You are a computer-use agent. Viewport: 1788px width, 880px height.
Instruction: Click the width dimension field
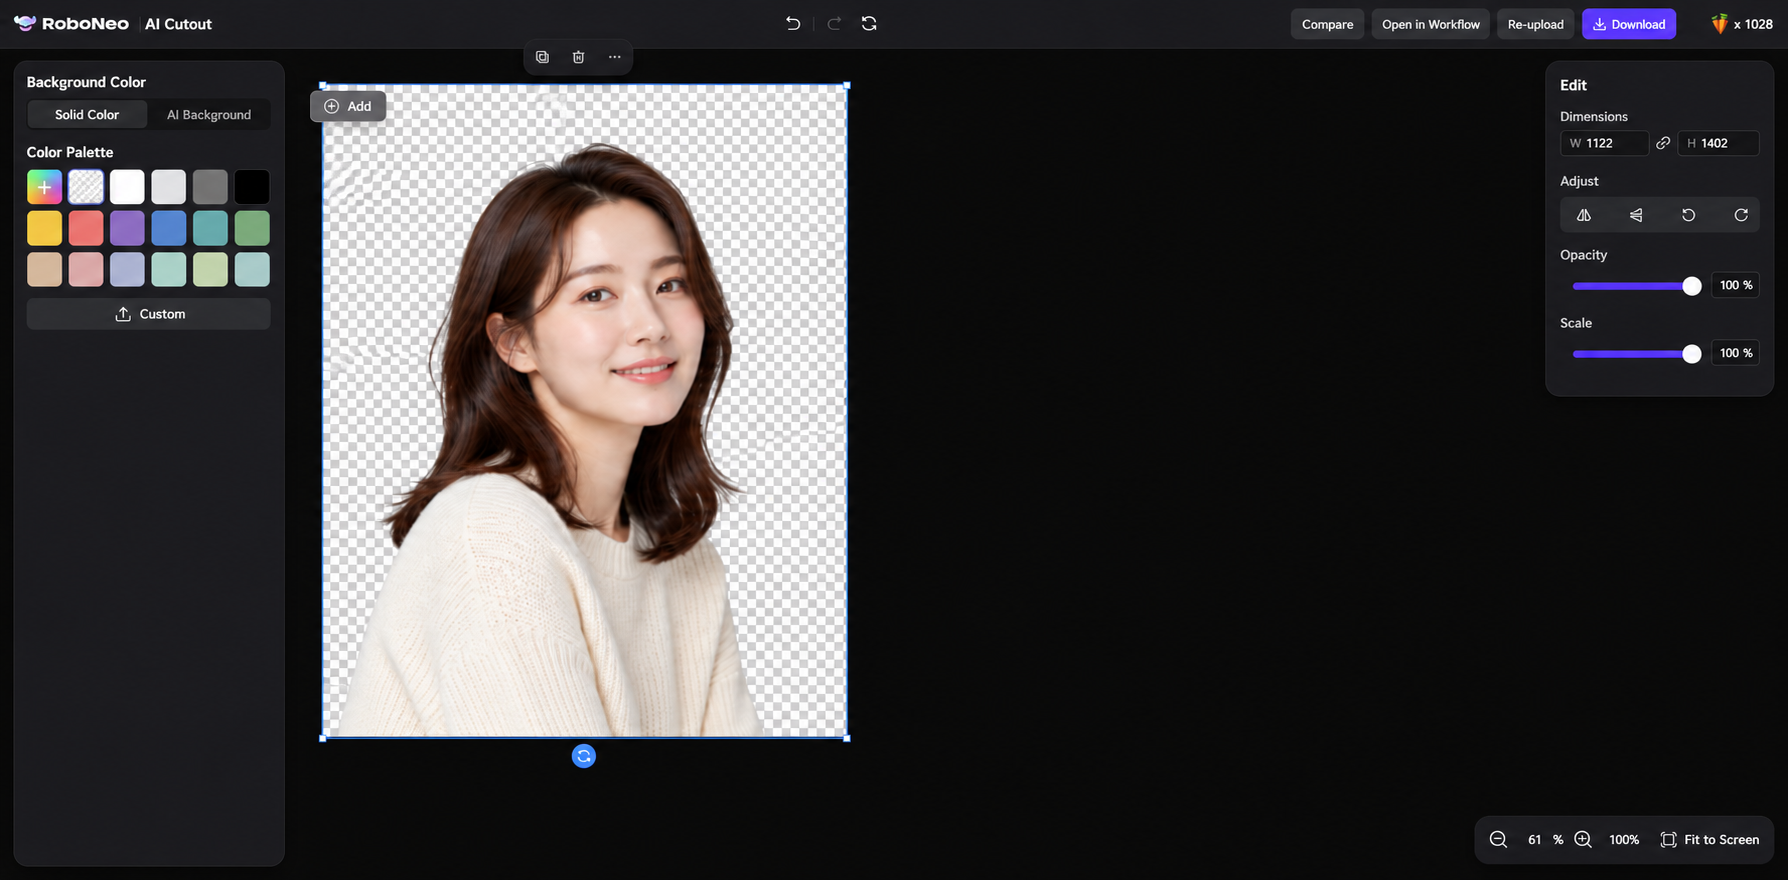1604,143
